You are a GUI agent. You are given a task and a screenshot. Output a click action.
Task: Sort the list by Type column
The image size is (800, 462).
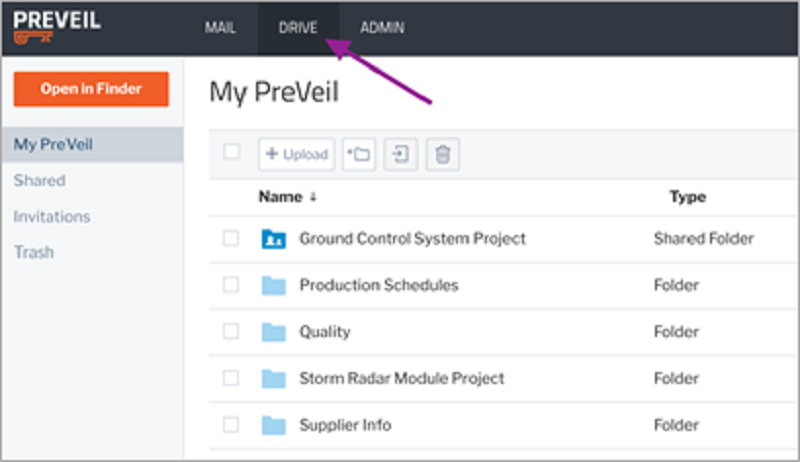point(687,197)
